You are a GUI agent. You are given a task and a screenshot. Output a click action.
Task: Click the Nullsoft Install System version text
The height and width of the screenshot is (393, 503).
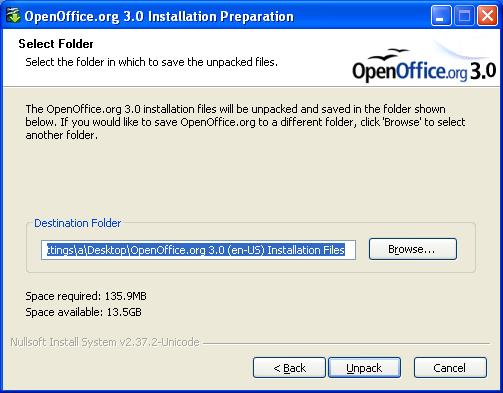pos(105,342)
